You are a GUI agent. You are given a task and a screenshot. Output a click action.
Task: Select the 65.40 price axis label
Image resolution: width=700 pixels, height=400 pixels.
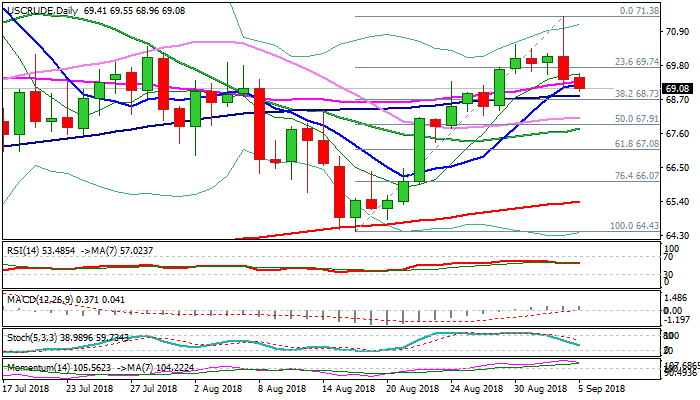676,203
